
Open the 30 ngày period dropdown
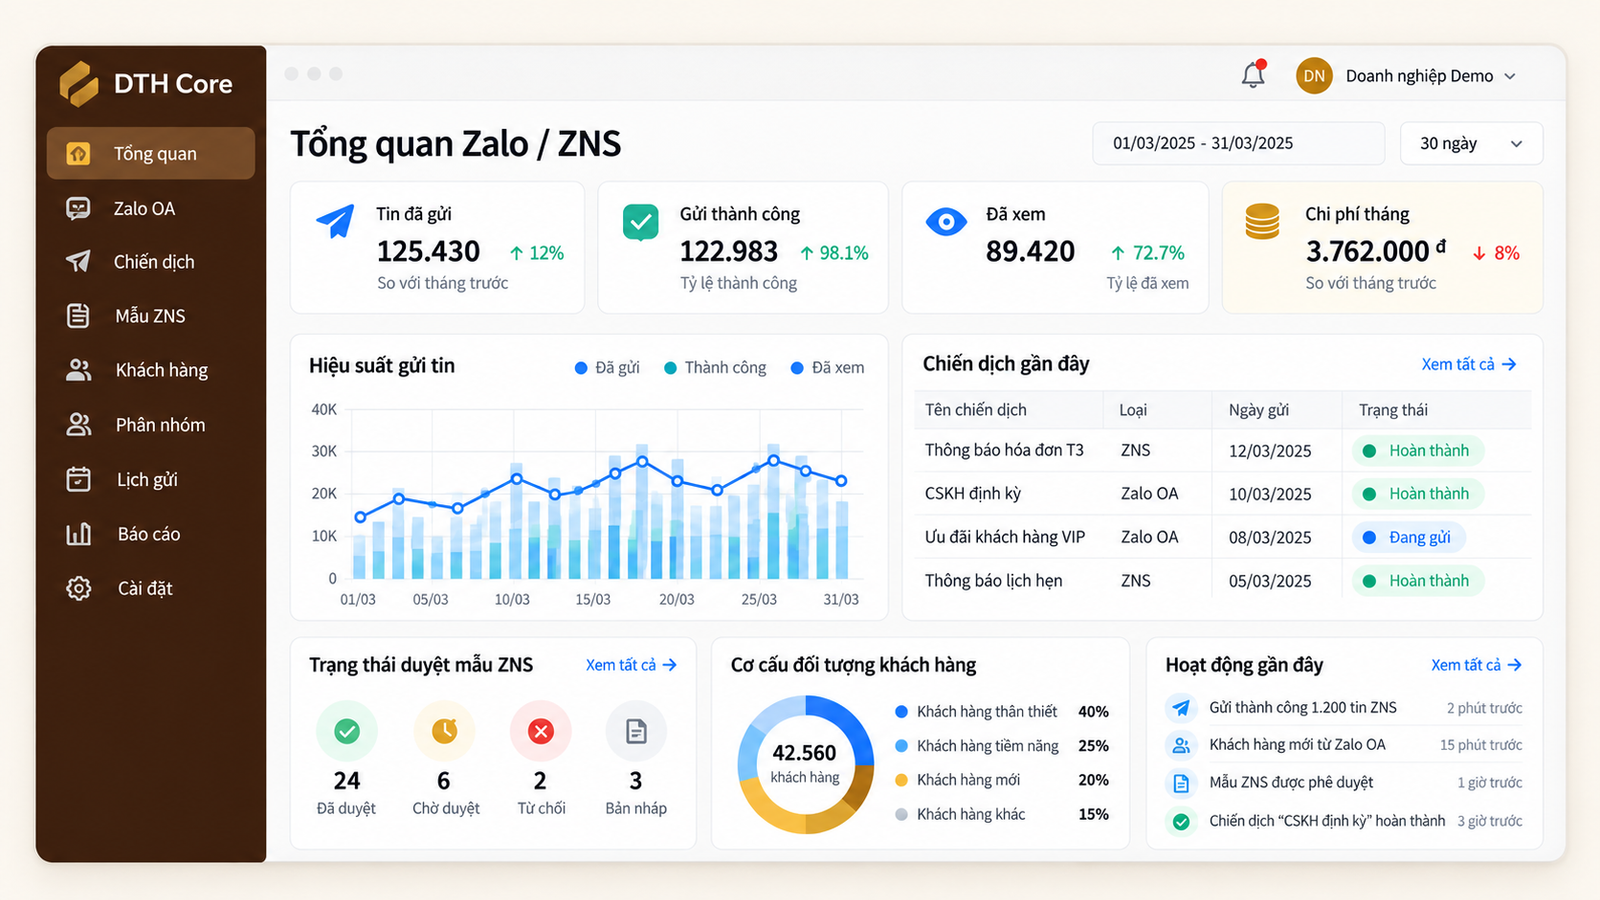click(1471, 143)
